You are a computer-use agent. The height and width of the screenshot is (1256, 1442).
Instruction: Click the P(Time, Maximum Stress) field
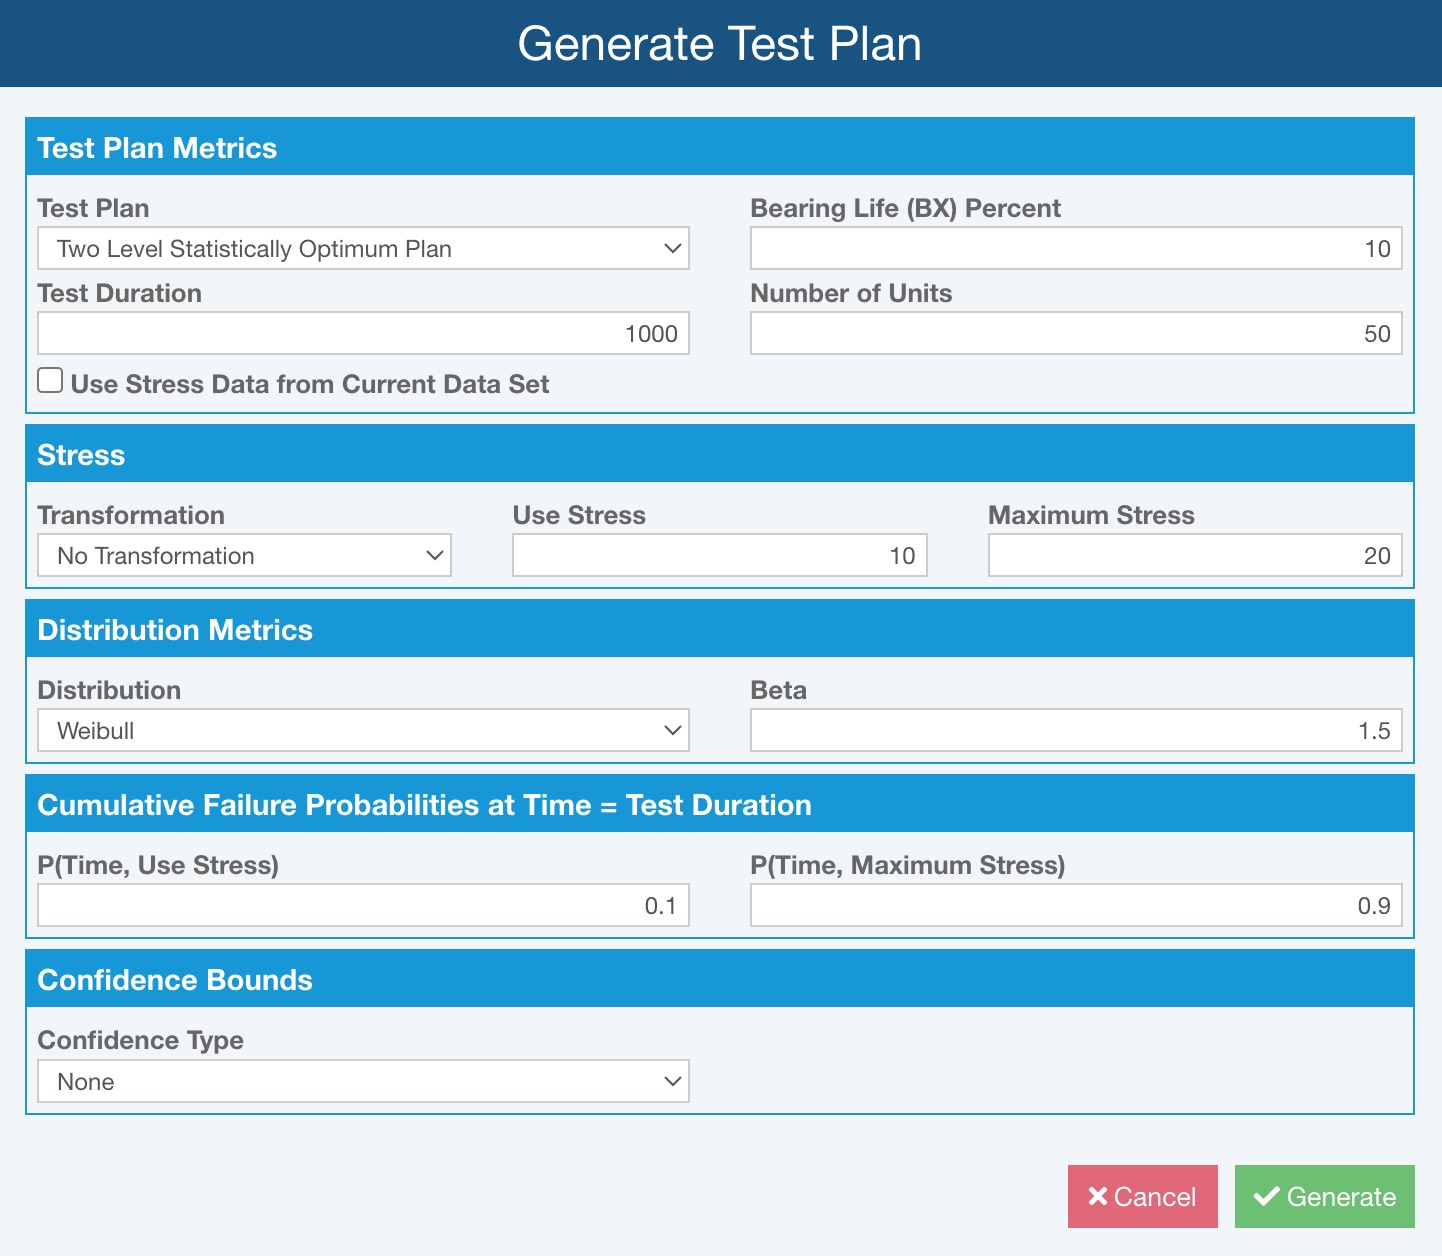pyautogui.click(x=1075, y=905)
